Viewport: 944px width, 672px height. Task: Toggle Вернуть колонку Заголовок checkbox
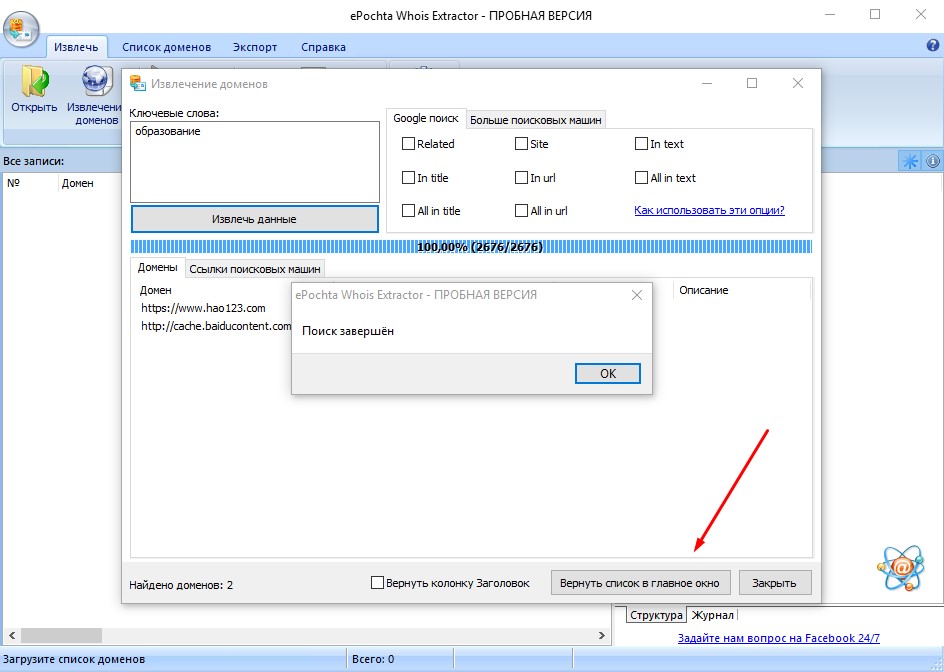pos(377,582)
